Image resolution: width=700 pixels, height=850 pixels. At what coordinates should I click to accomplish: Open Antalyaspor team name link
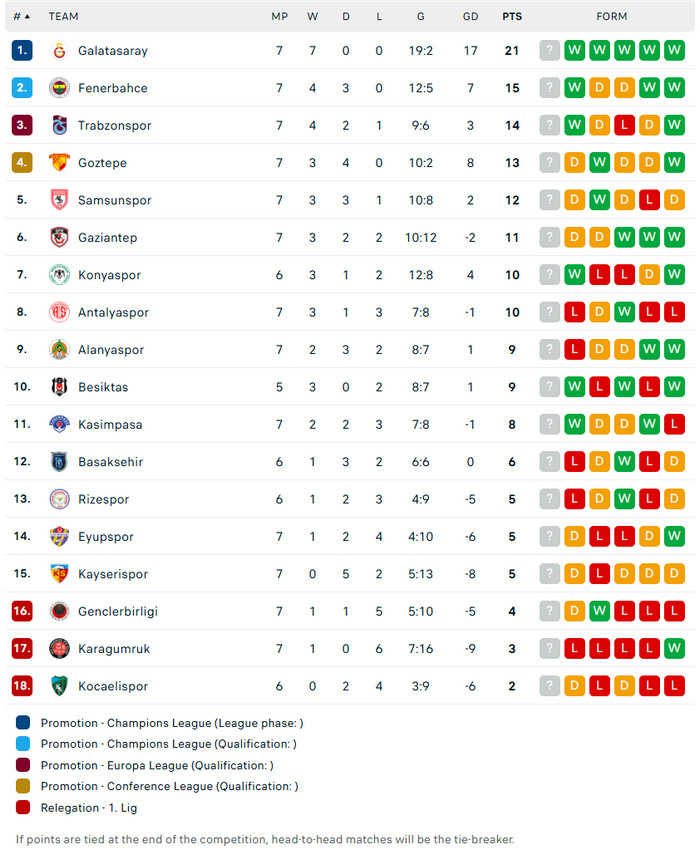coord(113,312)
